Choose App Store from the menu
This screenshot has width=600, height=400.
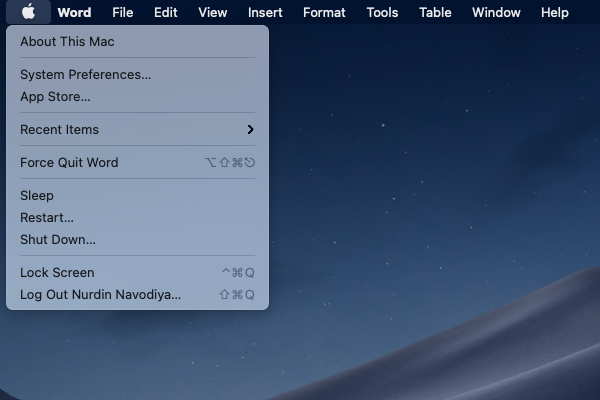point(137,96)
